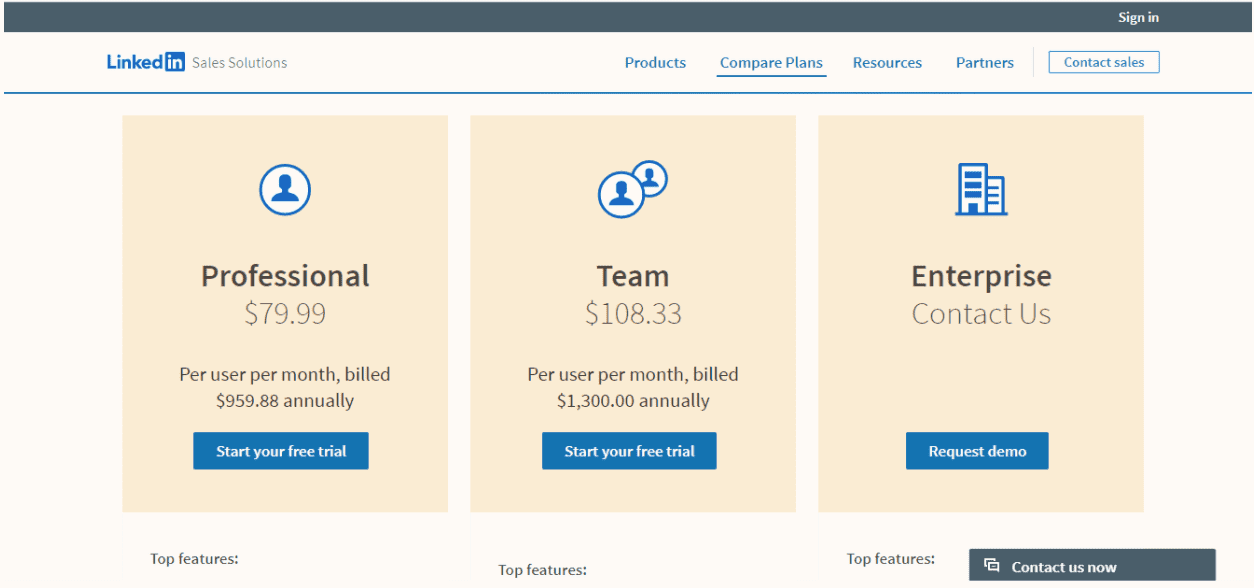Click the chat icon in Contact us now
Screen dimensions: 1254x588
pos(992,566)
